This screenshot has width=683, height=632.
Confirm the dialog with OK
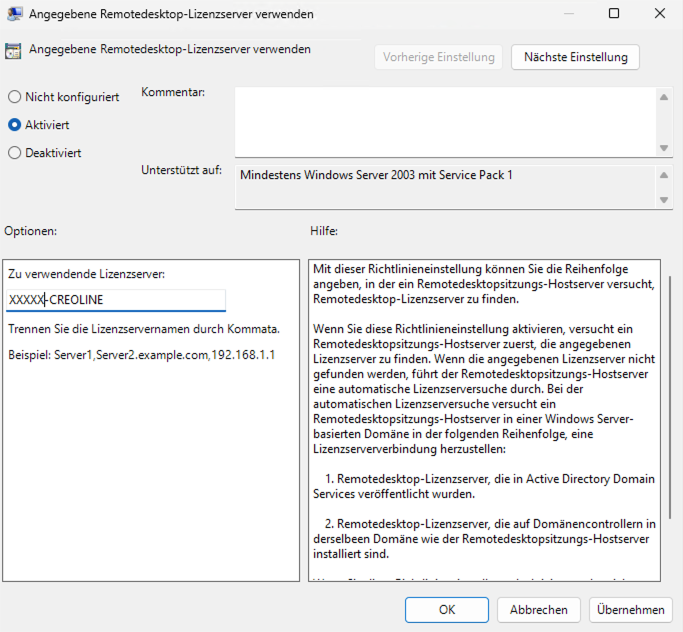pos(447,609)
